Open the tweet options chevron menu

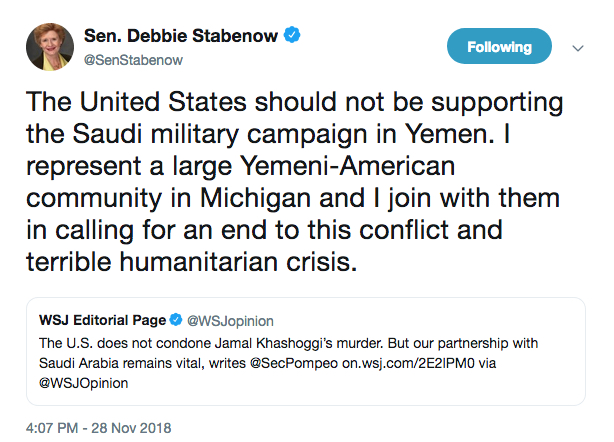click(x=577, y=47)
